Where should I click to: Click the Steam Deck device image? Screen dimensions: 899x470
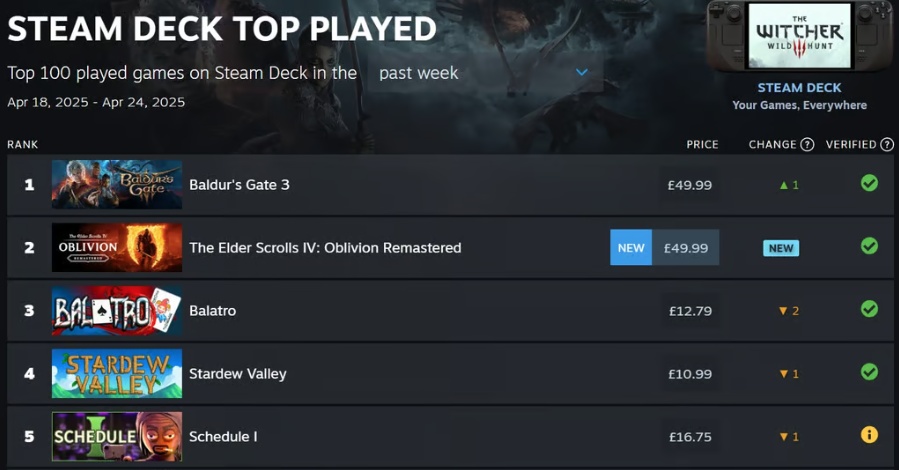(799, 36)
